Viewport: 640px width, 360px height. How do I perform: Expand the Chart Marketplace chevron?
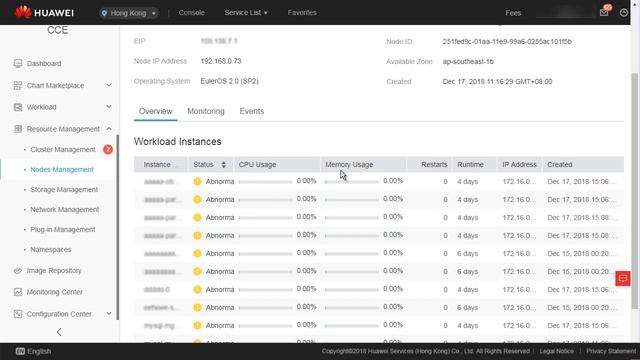[x=109, y=85]
